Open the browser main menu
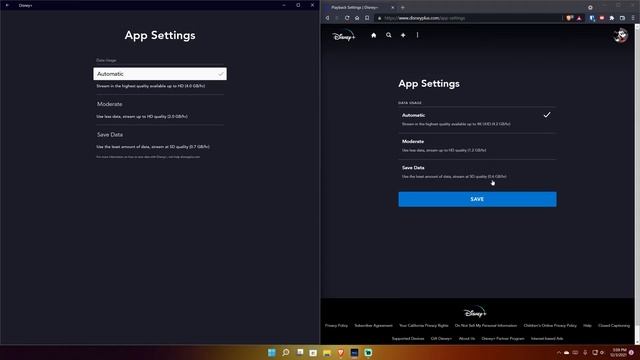 click(633, 18)
